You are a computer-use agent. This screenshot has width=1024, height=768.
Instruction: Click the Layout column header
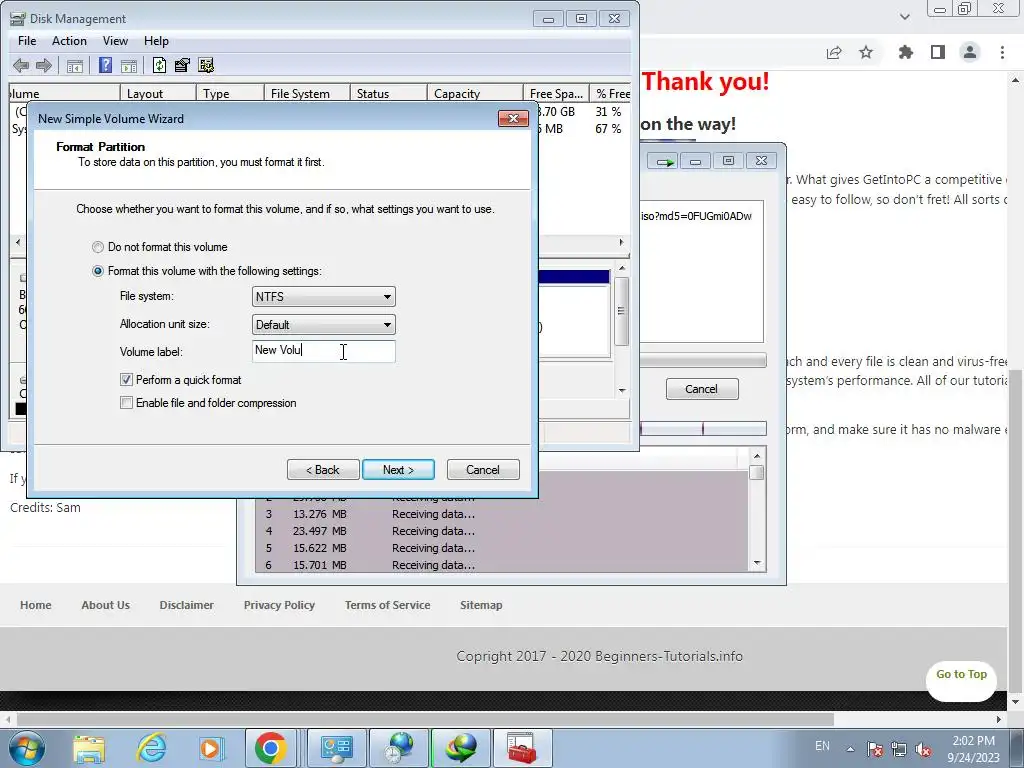[158, 93]
